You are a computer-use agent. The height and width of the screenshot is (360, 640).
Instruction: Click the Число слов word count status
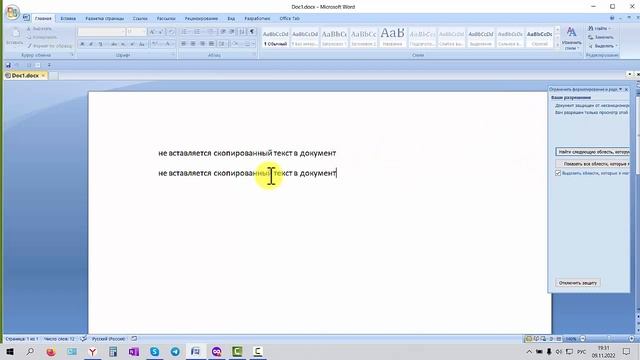click(59, 339)
